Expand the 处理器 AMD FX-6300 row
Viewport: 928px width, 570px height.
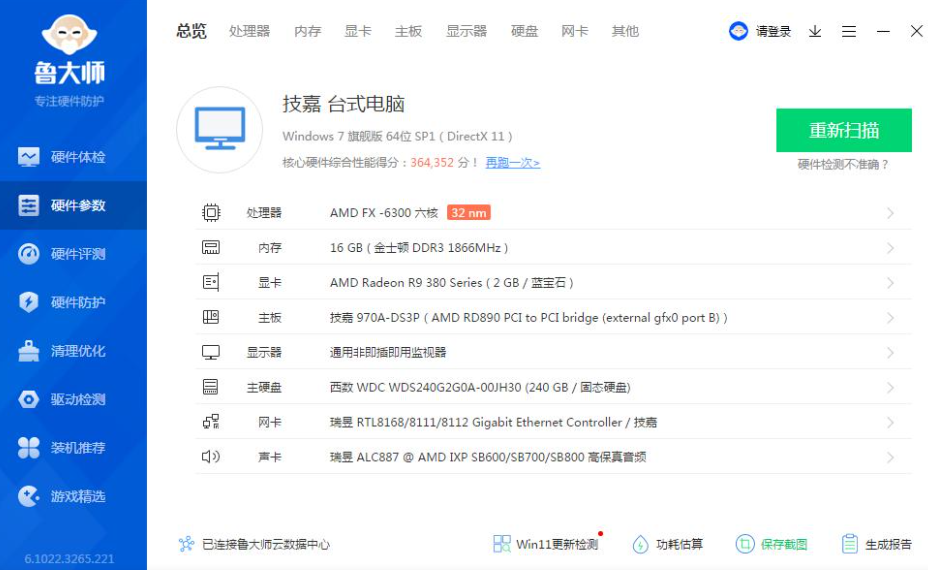890,213
